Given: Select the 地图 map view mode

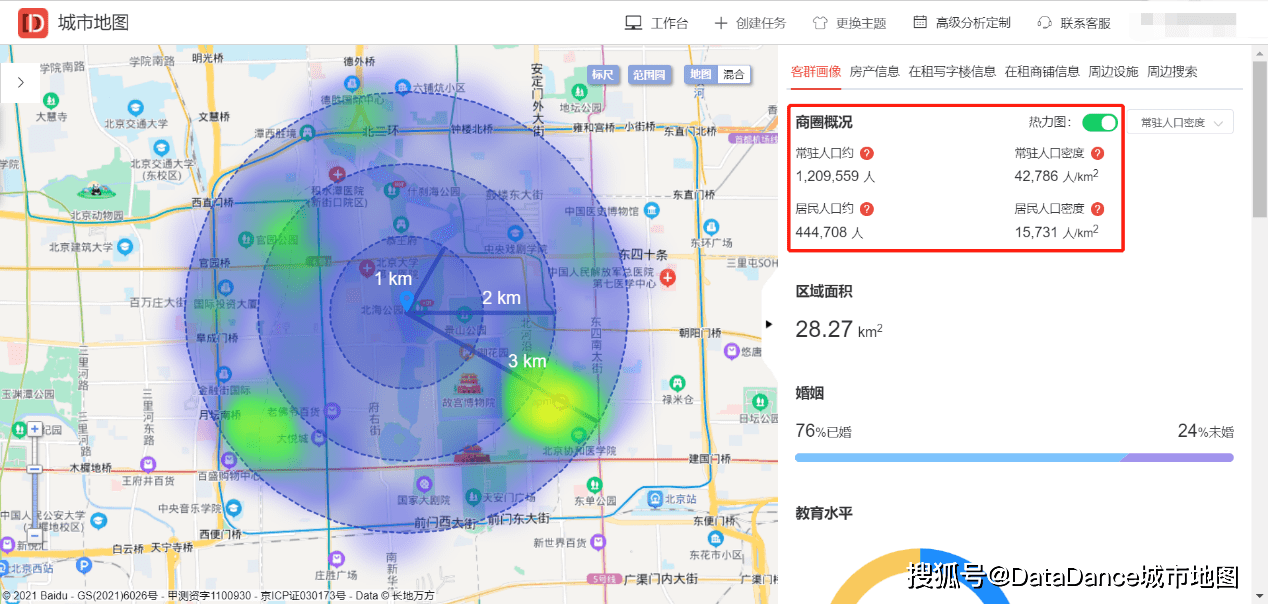Looking at the screenshot, I should coord(701,74).
